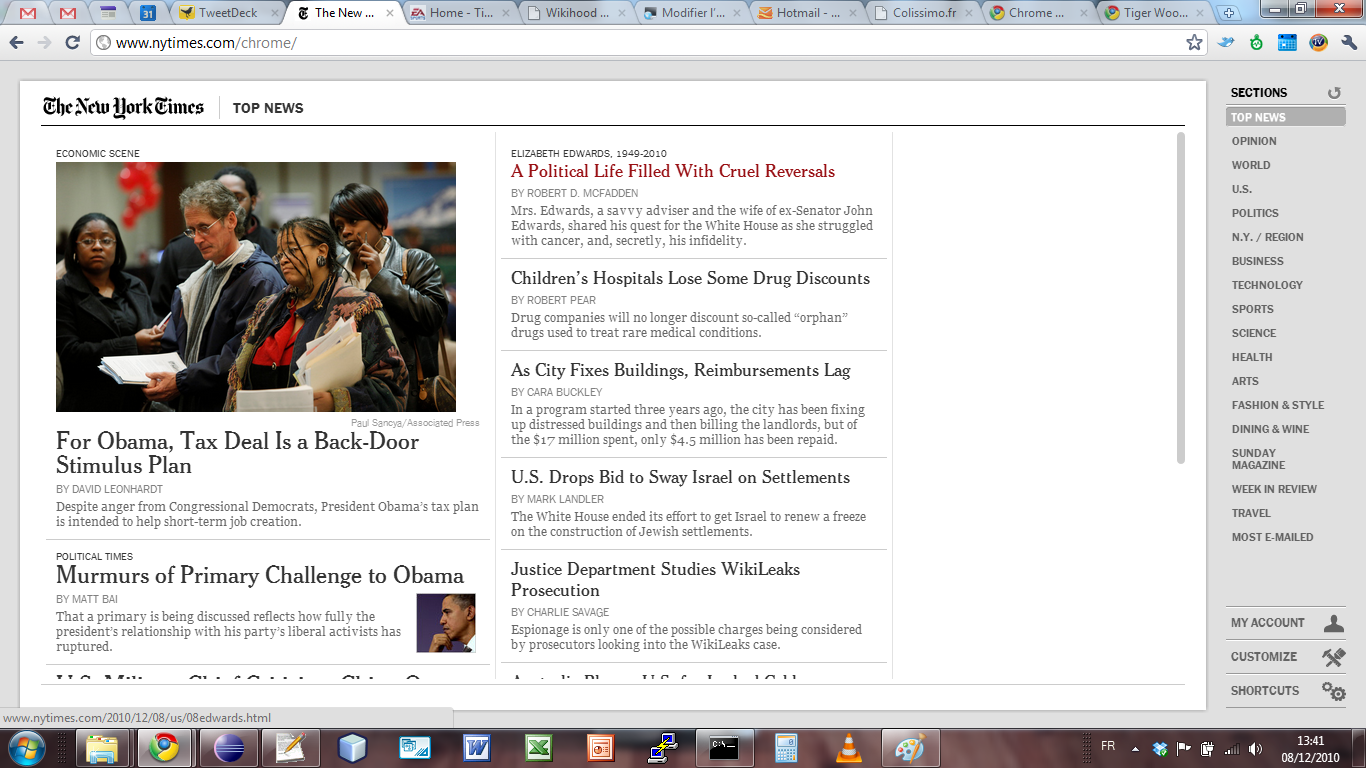Open Paint from the taskbar
Image resolution: width=1366 pixels, height=768 pixels.
coord(910,748)
